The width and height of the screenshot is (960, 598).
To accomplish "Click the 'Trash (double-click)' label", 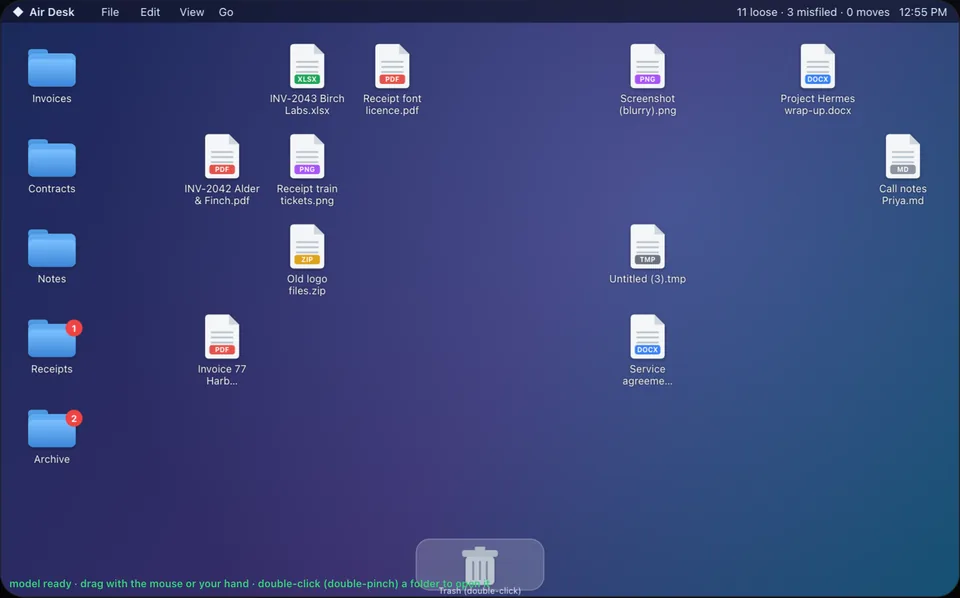I will 479,591.
